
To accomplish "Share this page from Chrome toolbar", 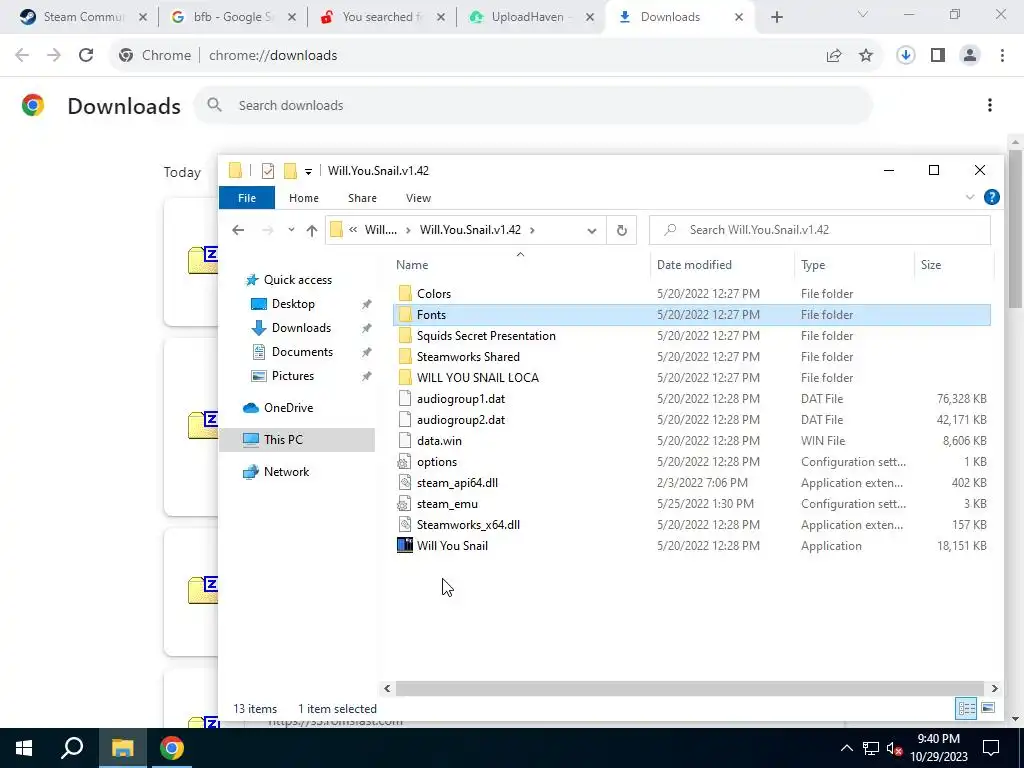I will pyautogui.click(x=834, y=56).
